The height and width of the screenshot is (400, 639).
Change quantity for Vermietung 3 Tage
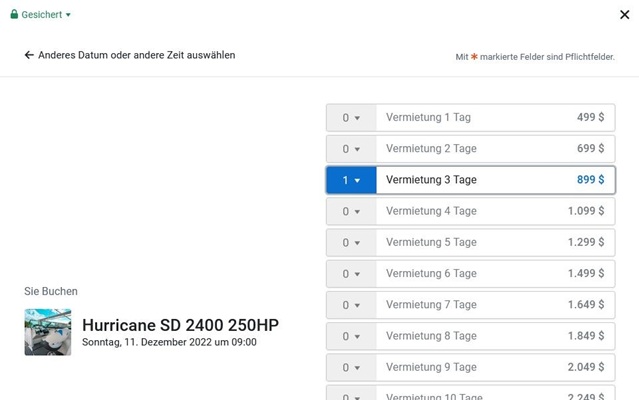pos(351,180)
